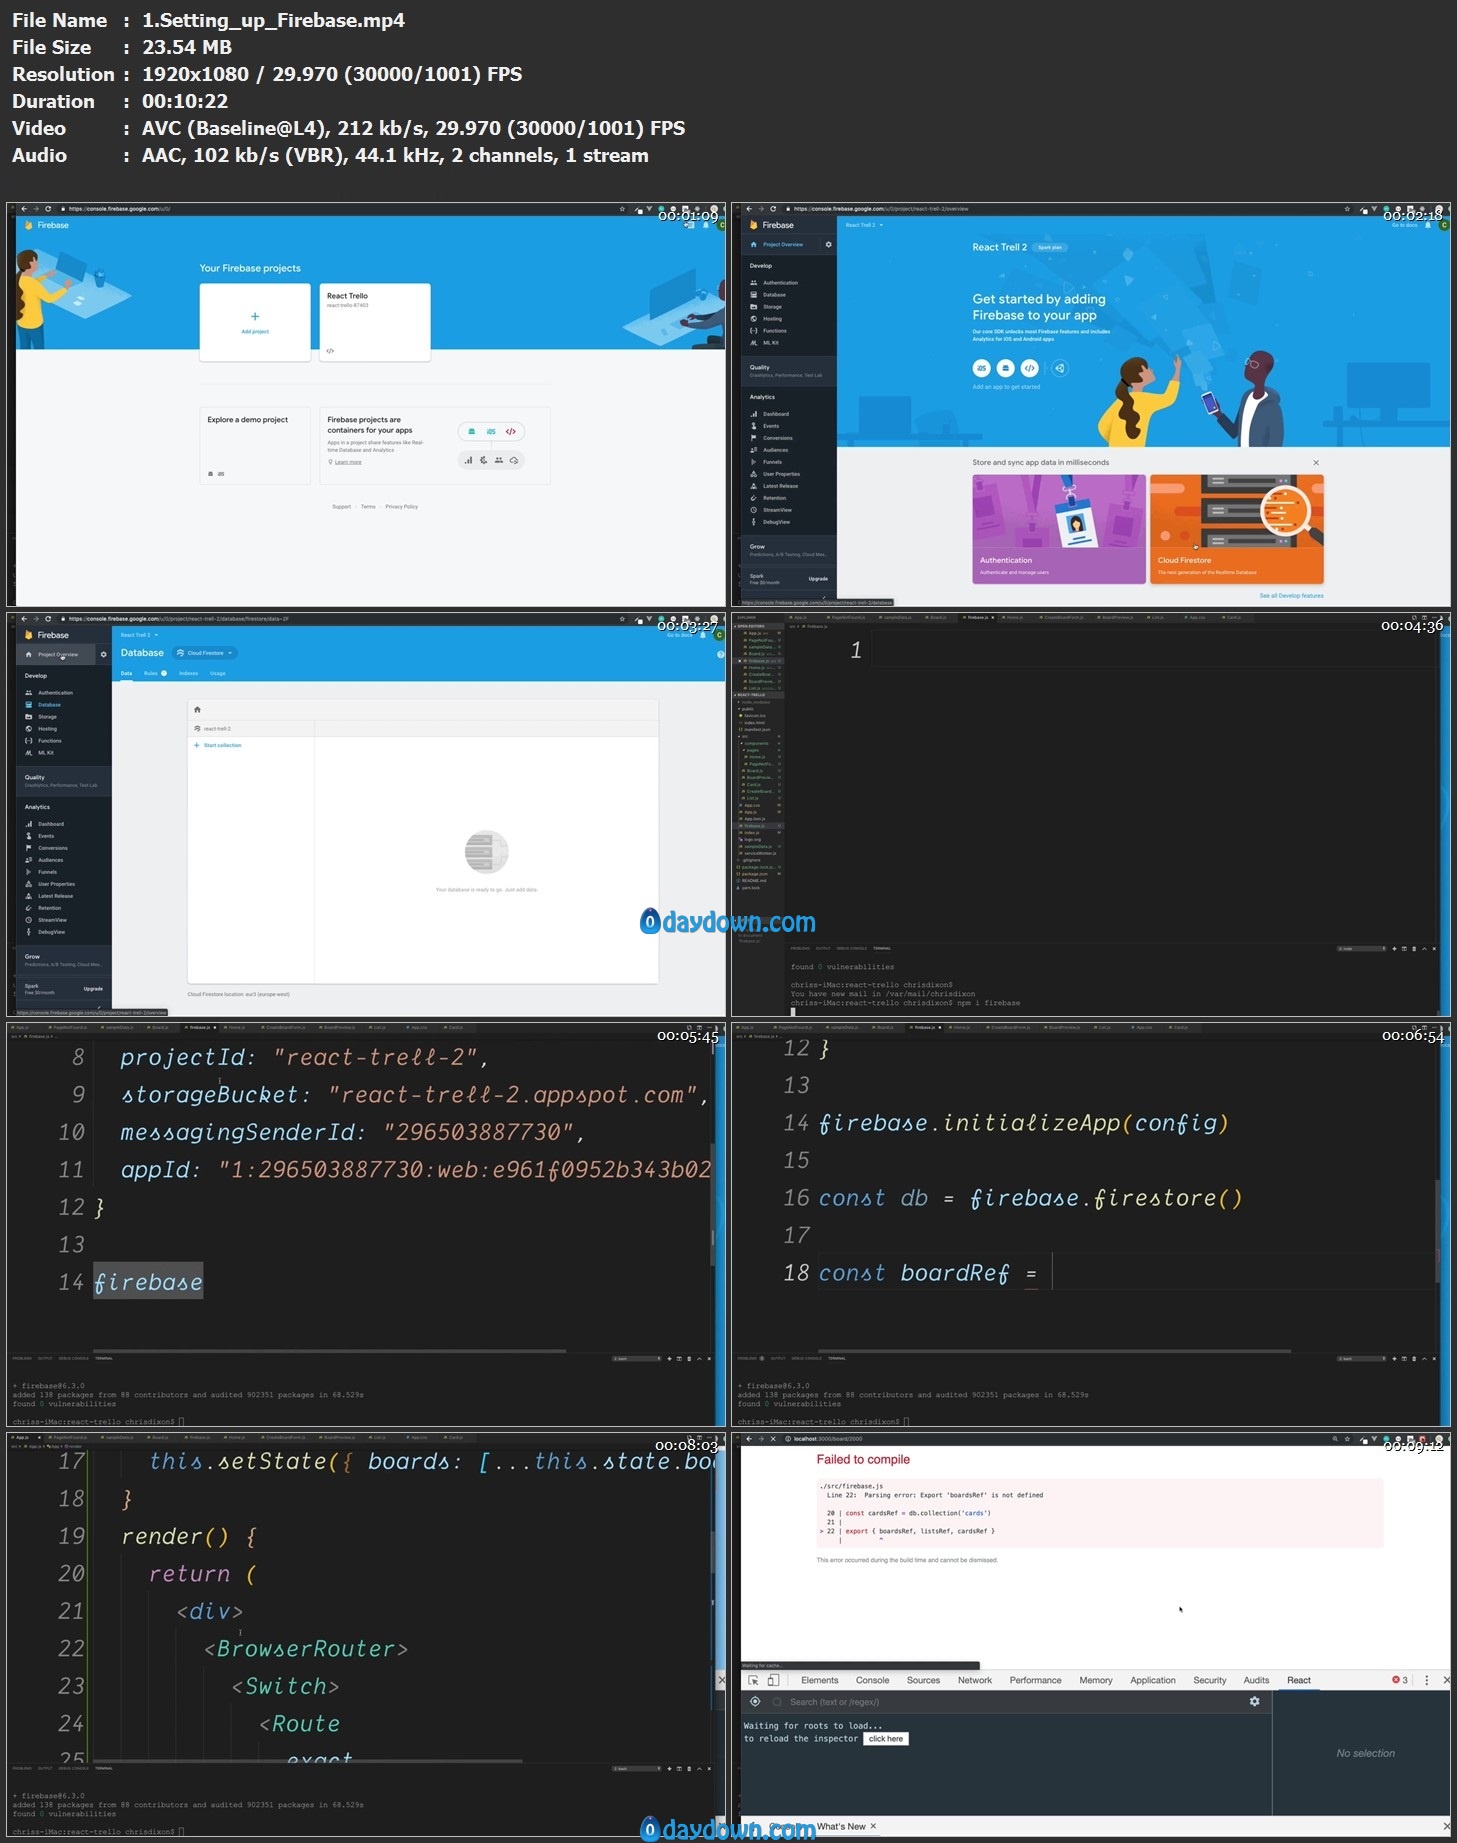
Task: Select React tab in DevTools
Action: [1299, 1680]
